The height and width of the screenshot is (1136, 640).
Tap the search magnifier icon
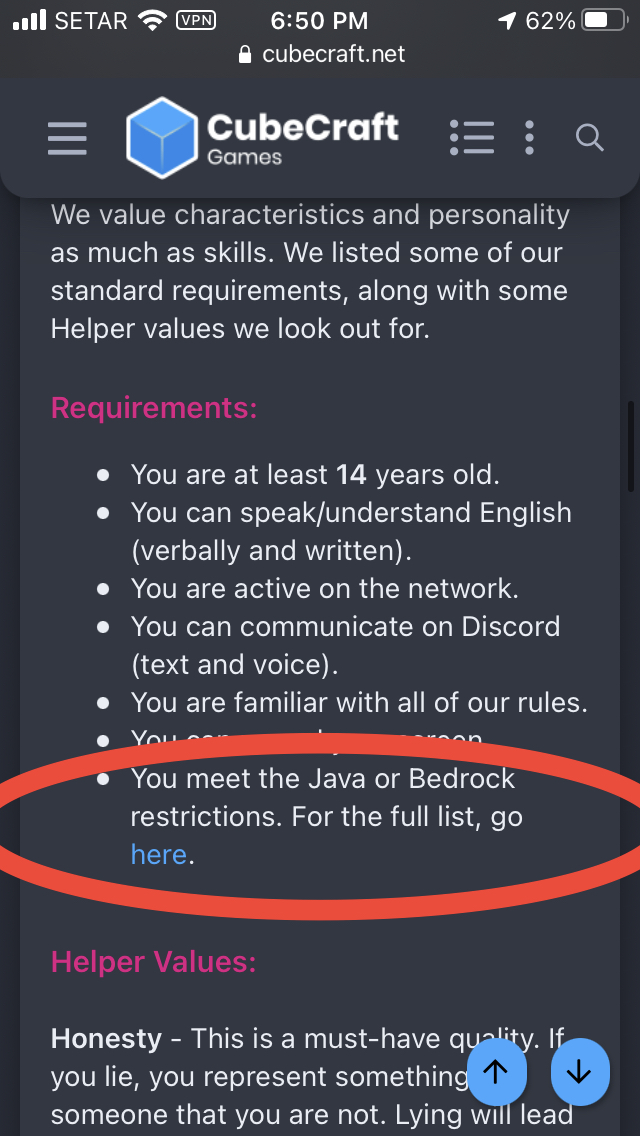589,137
